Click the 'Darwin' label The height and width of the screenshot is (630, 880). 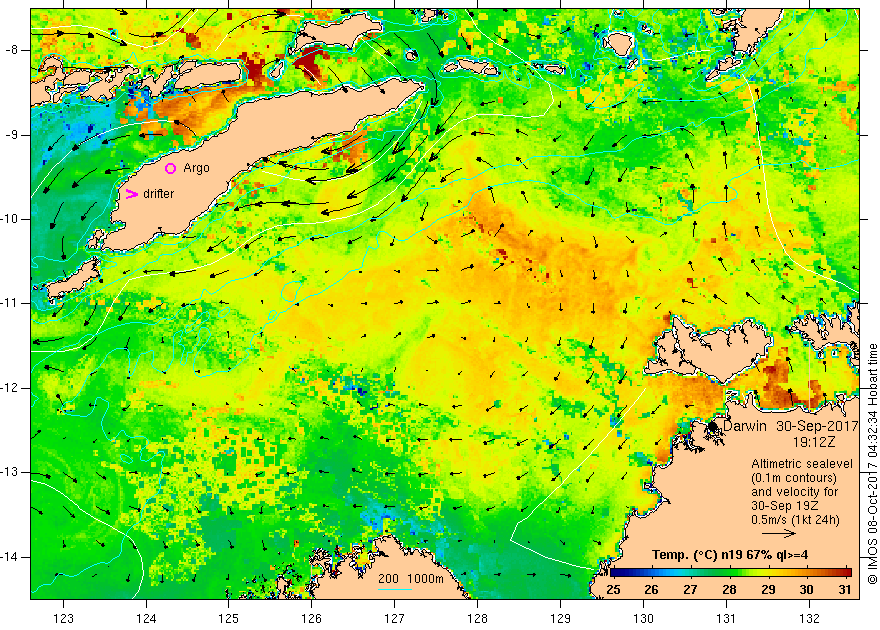point(745,426)
